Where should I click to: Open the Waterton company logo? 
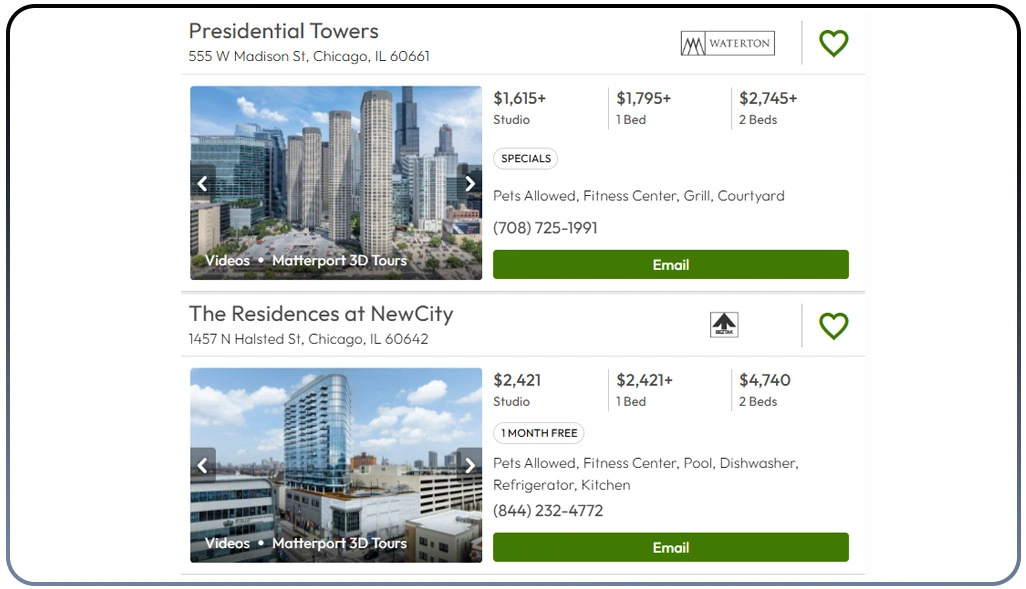pyautogui.click(x=727, y=43)
